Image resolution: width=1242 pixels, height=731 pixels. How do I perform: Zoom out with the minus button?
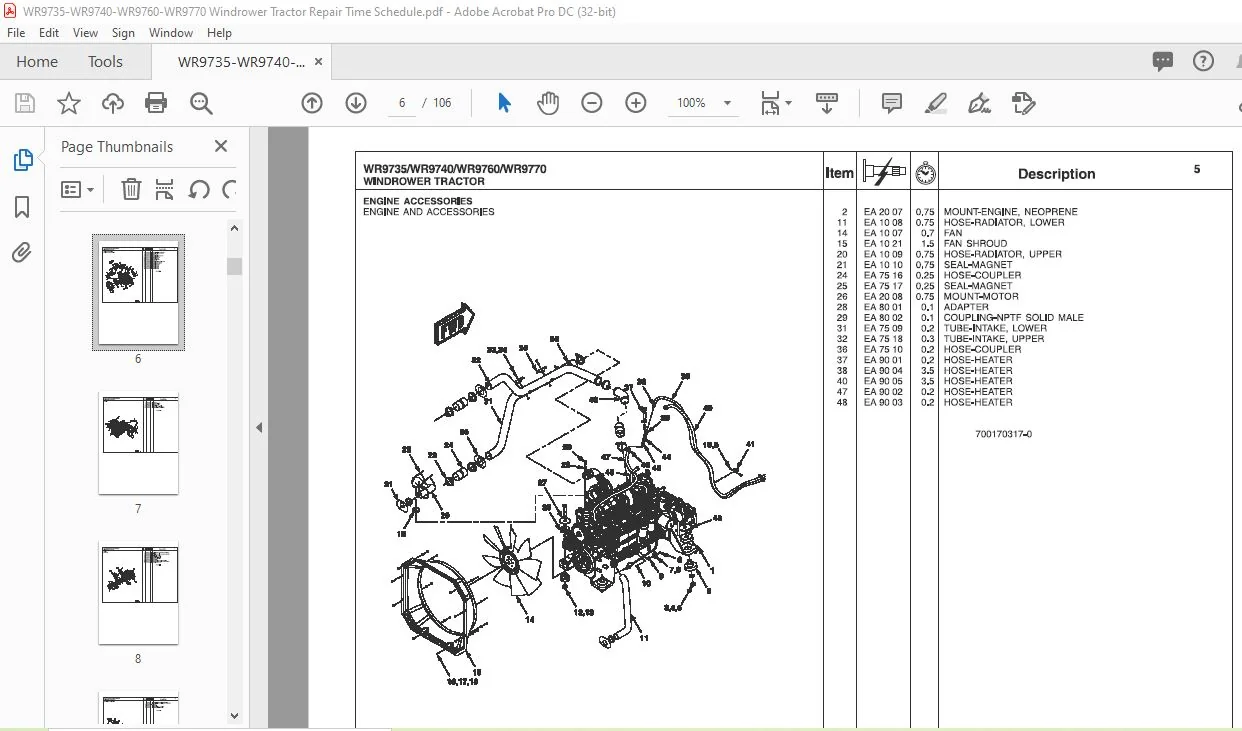point(592,103)
